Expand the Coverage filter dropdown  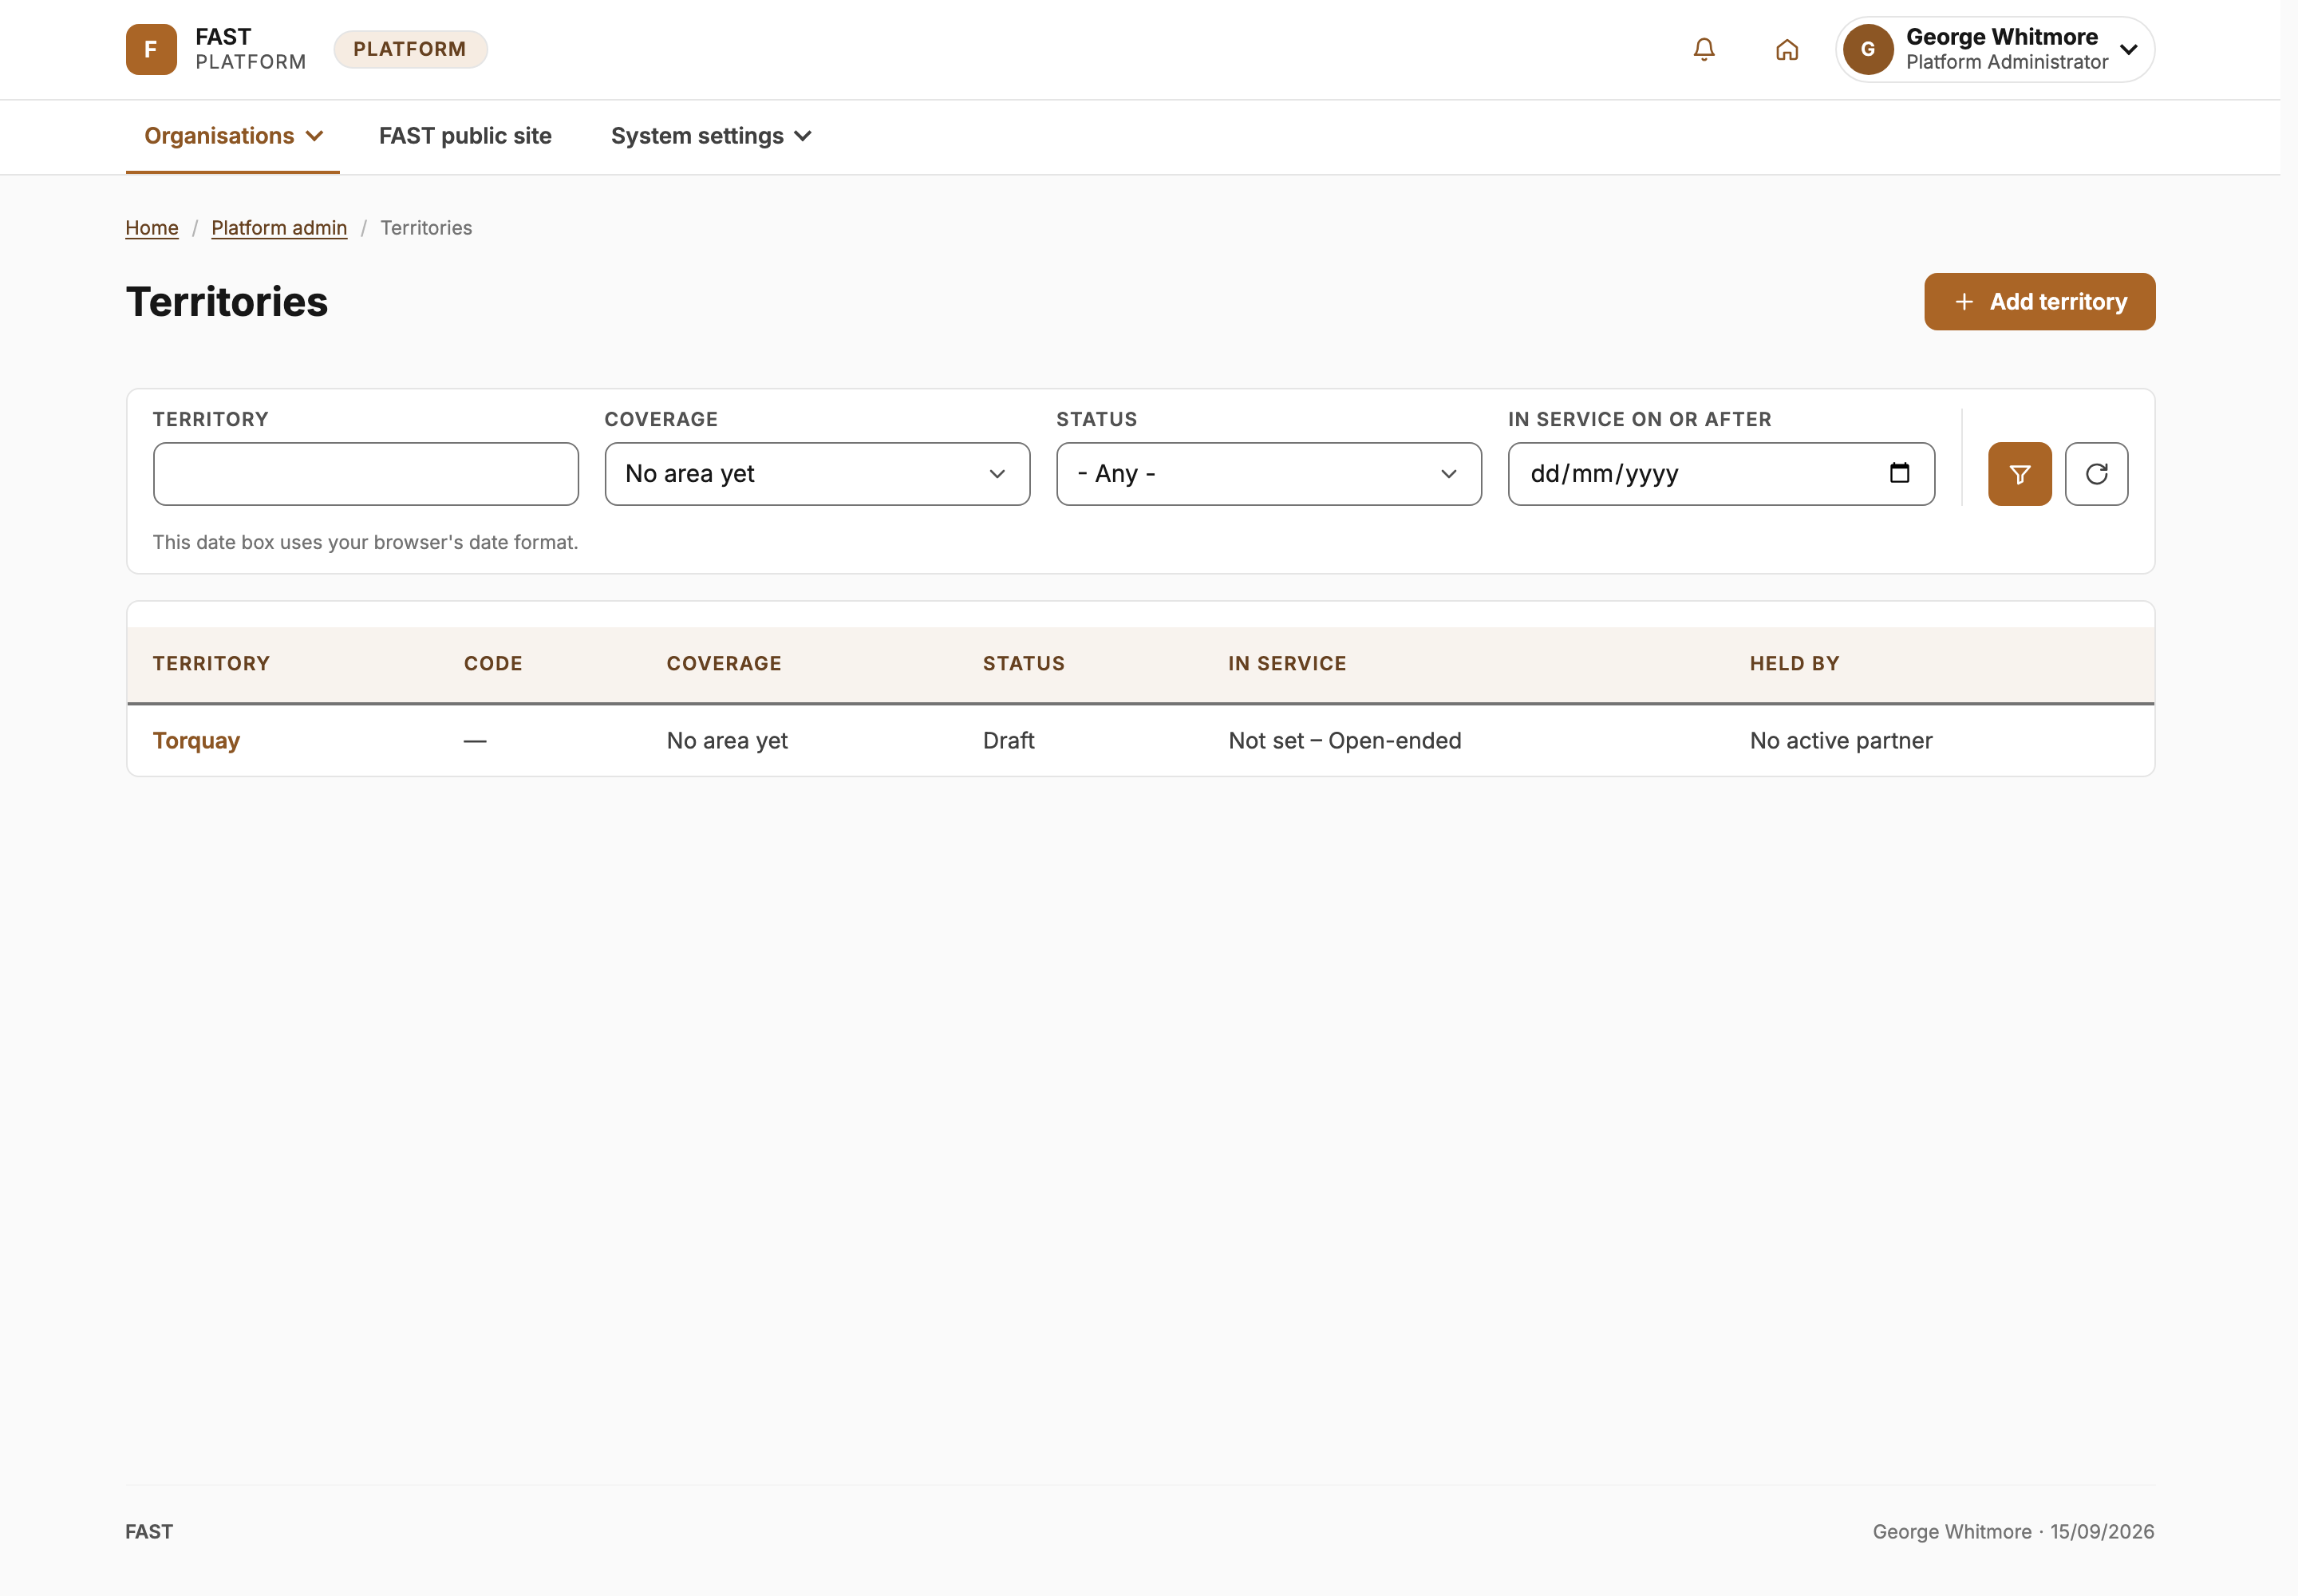817,474
